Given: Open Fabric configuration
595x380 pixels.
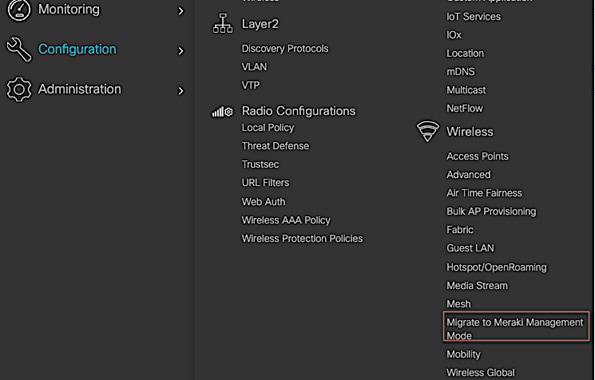Looking at the screenshot, I should coord(460,230).
